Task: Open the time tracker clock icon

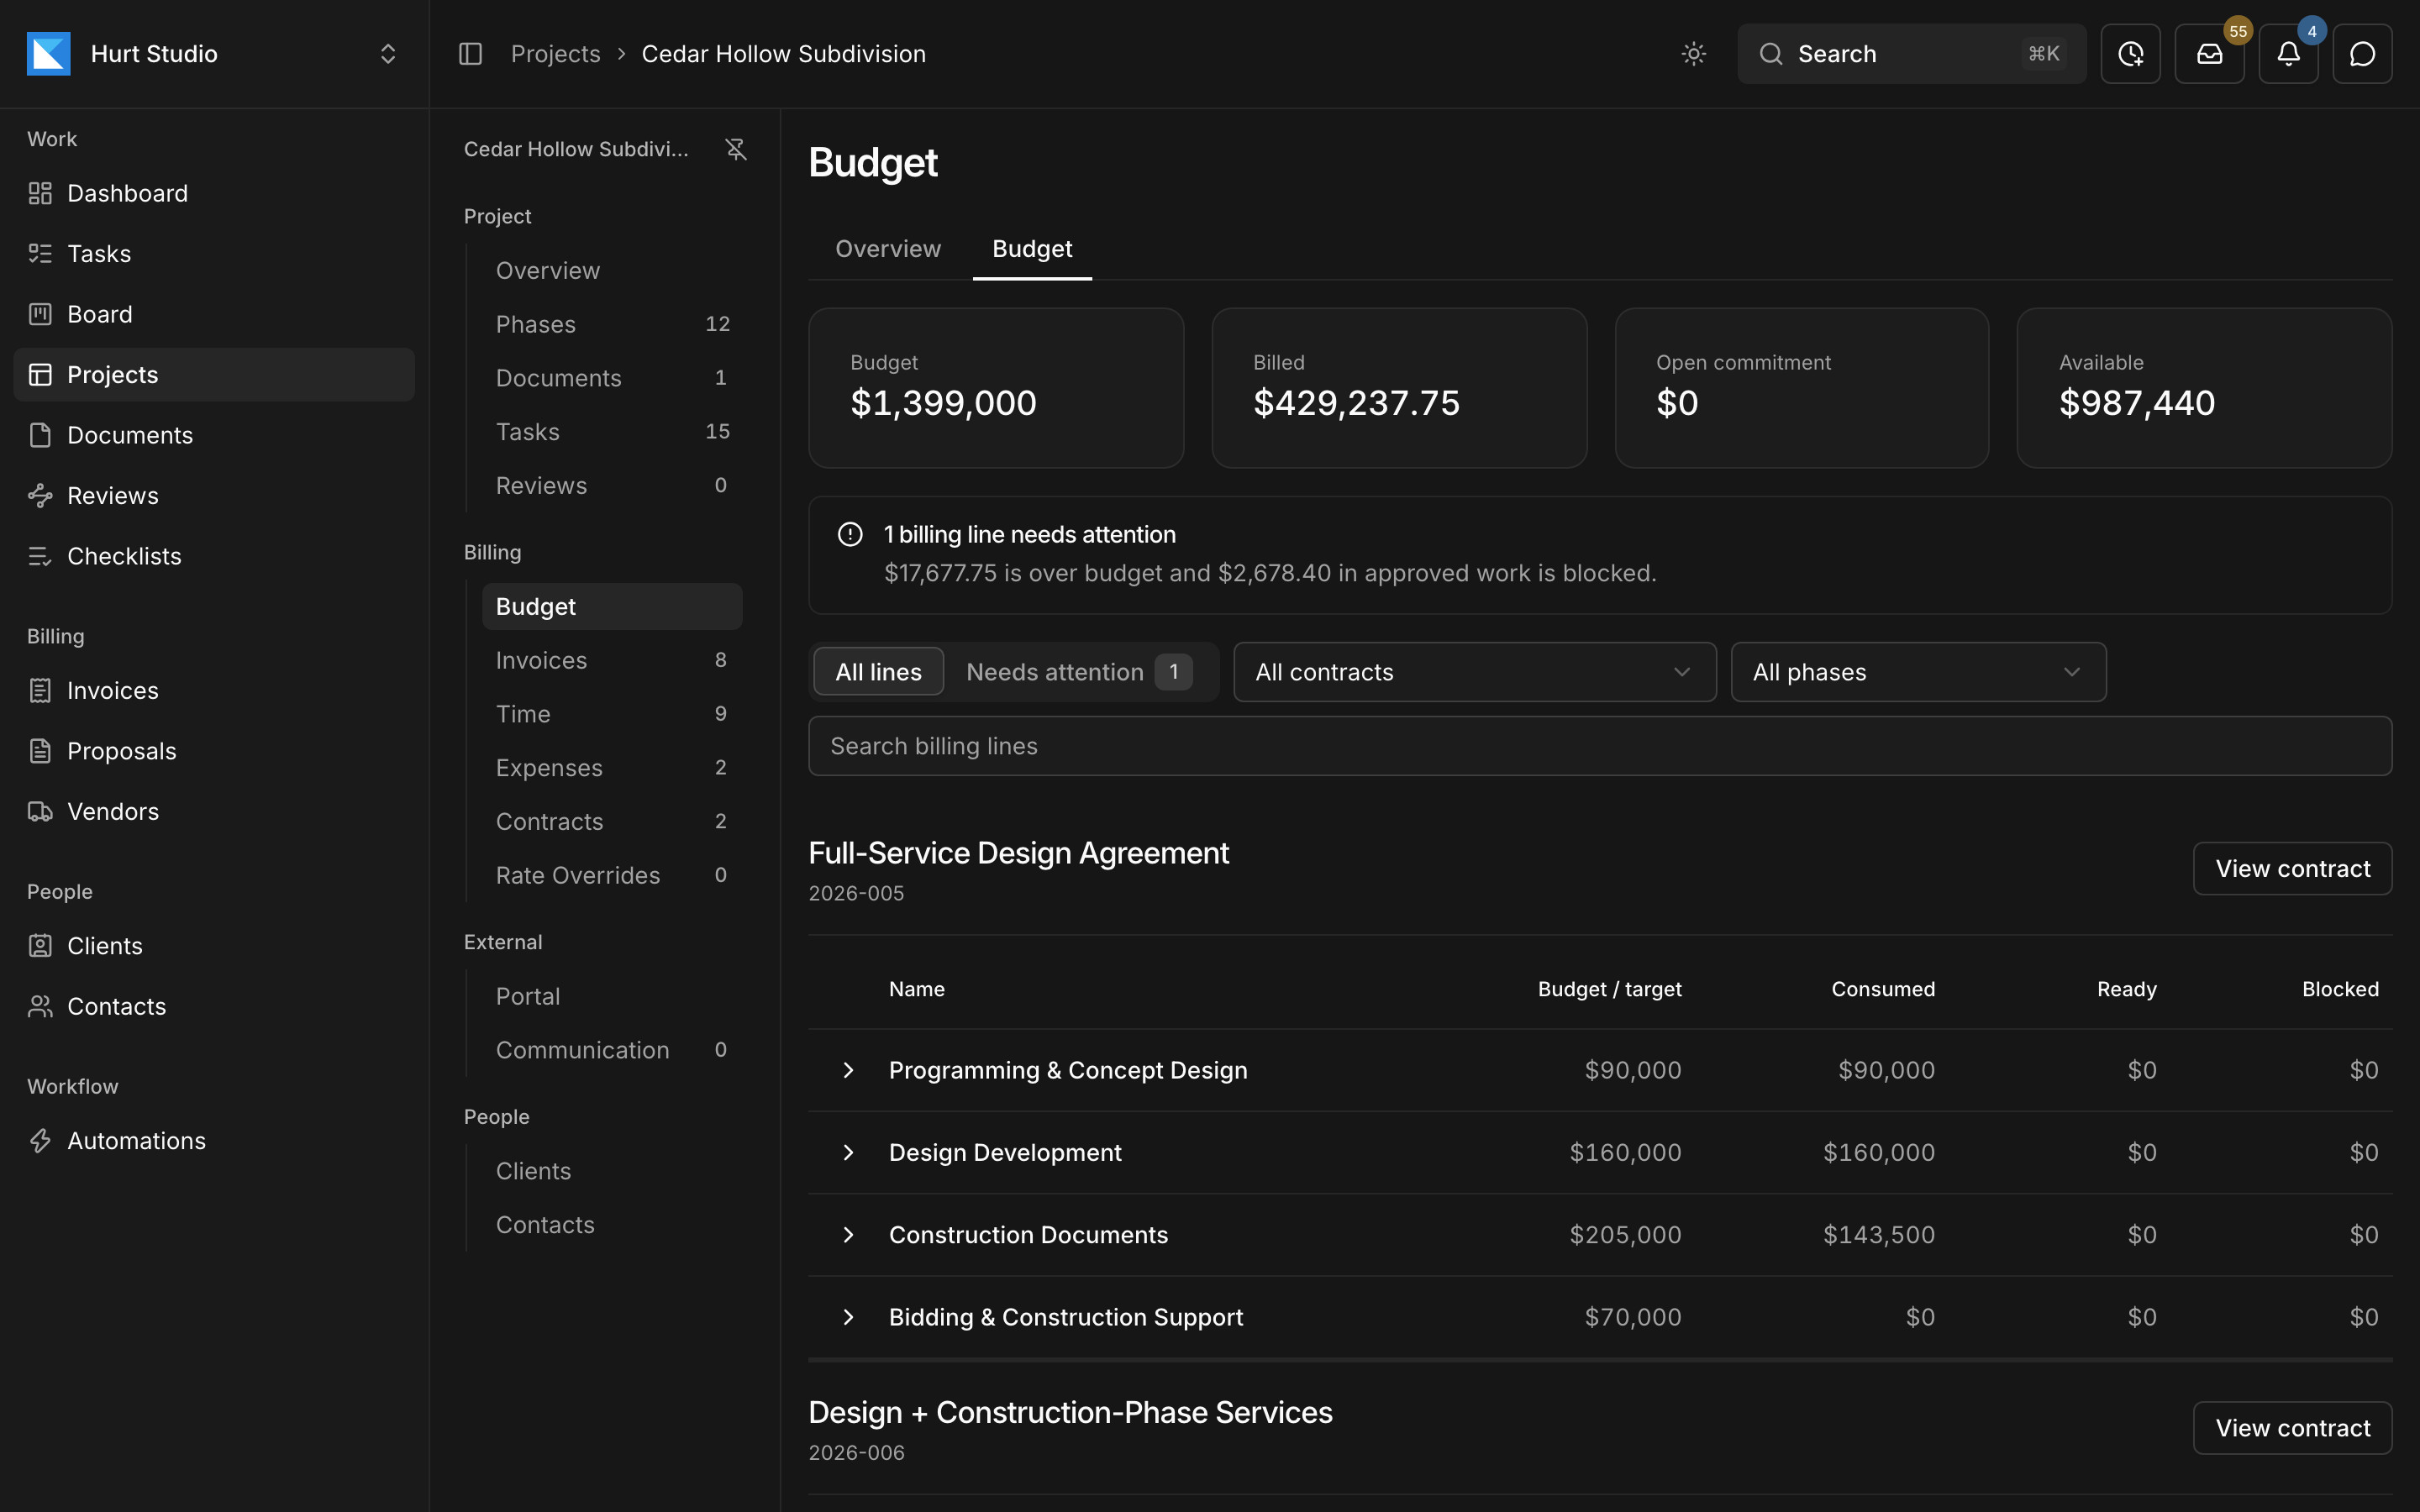Action: [x=2130, y=54]
